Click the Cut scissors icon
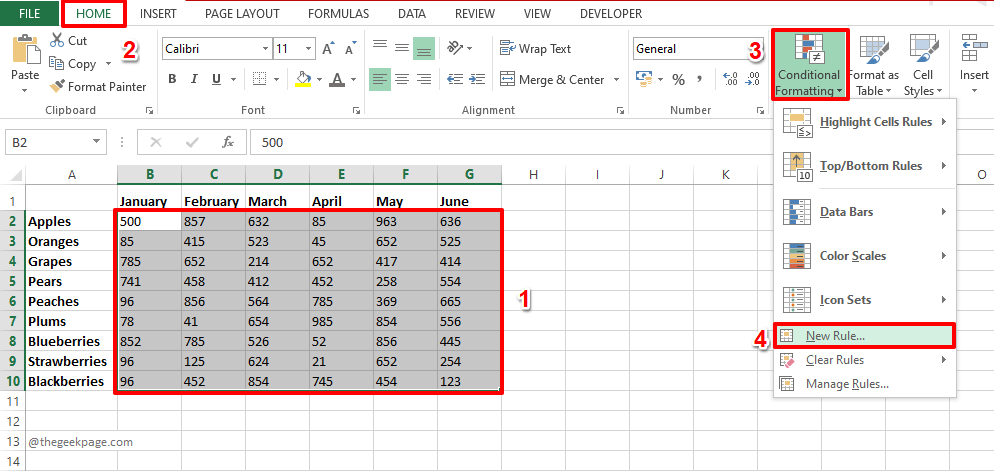 pyautogui.click(x=57, y=41)
